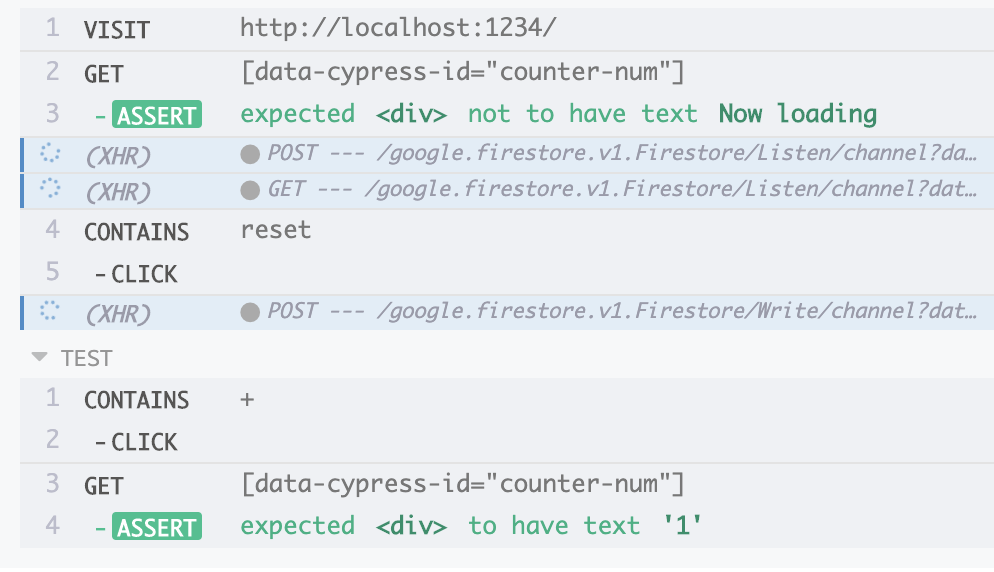Click the gray status dot of Listen GET request

click(250, 190)
